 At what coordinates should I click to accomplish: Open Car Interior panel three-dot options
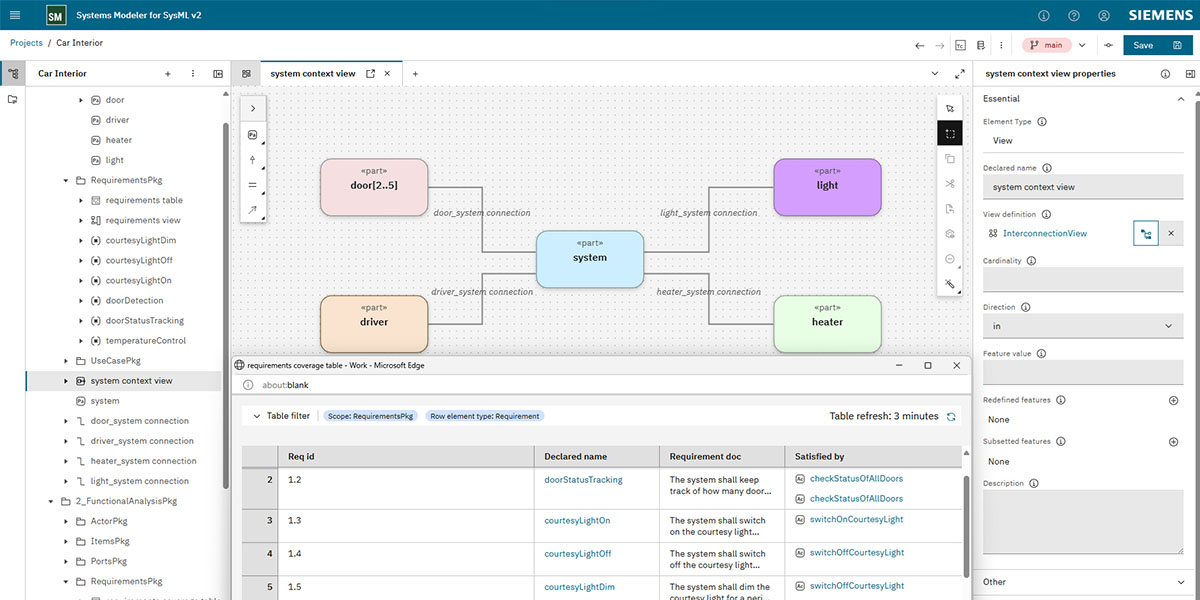pos(193,73)
